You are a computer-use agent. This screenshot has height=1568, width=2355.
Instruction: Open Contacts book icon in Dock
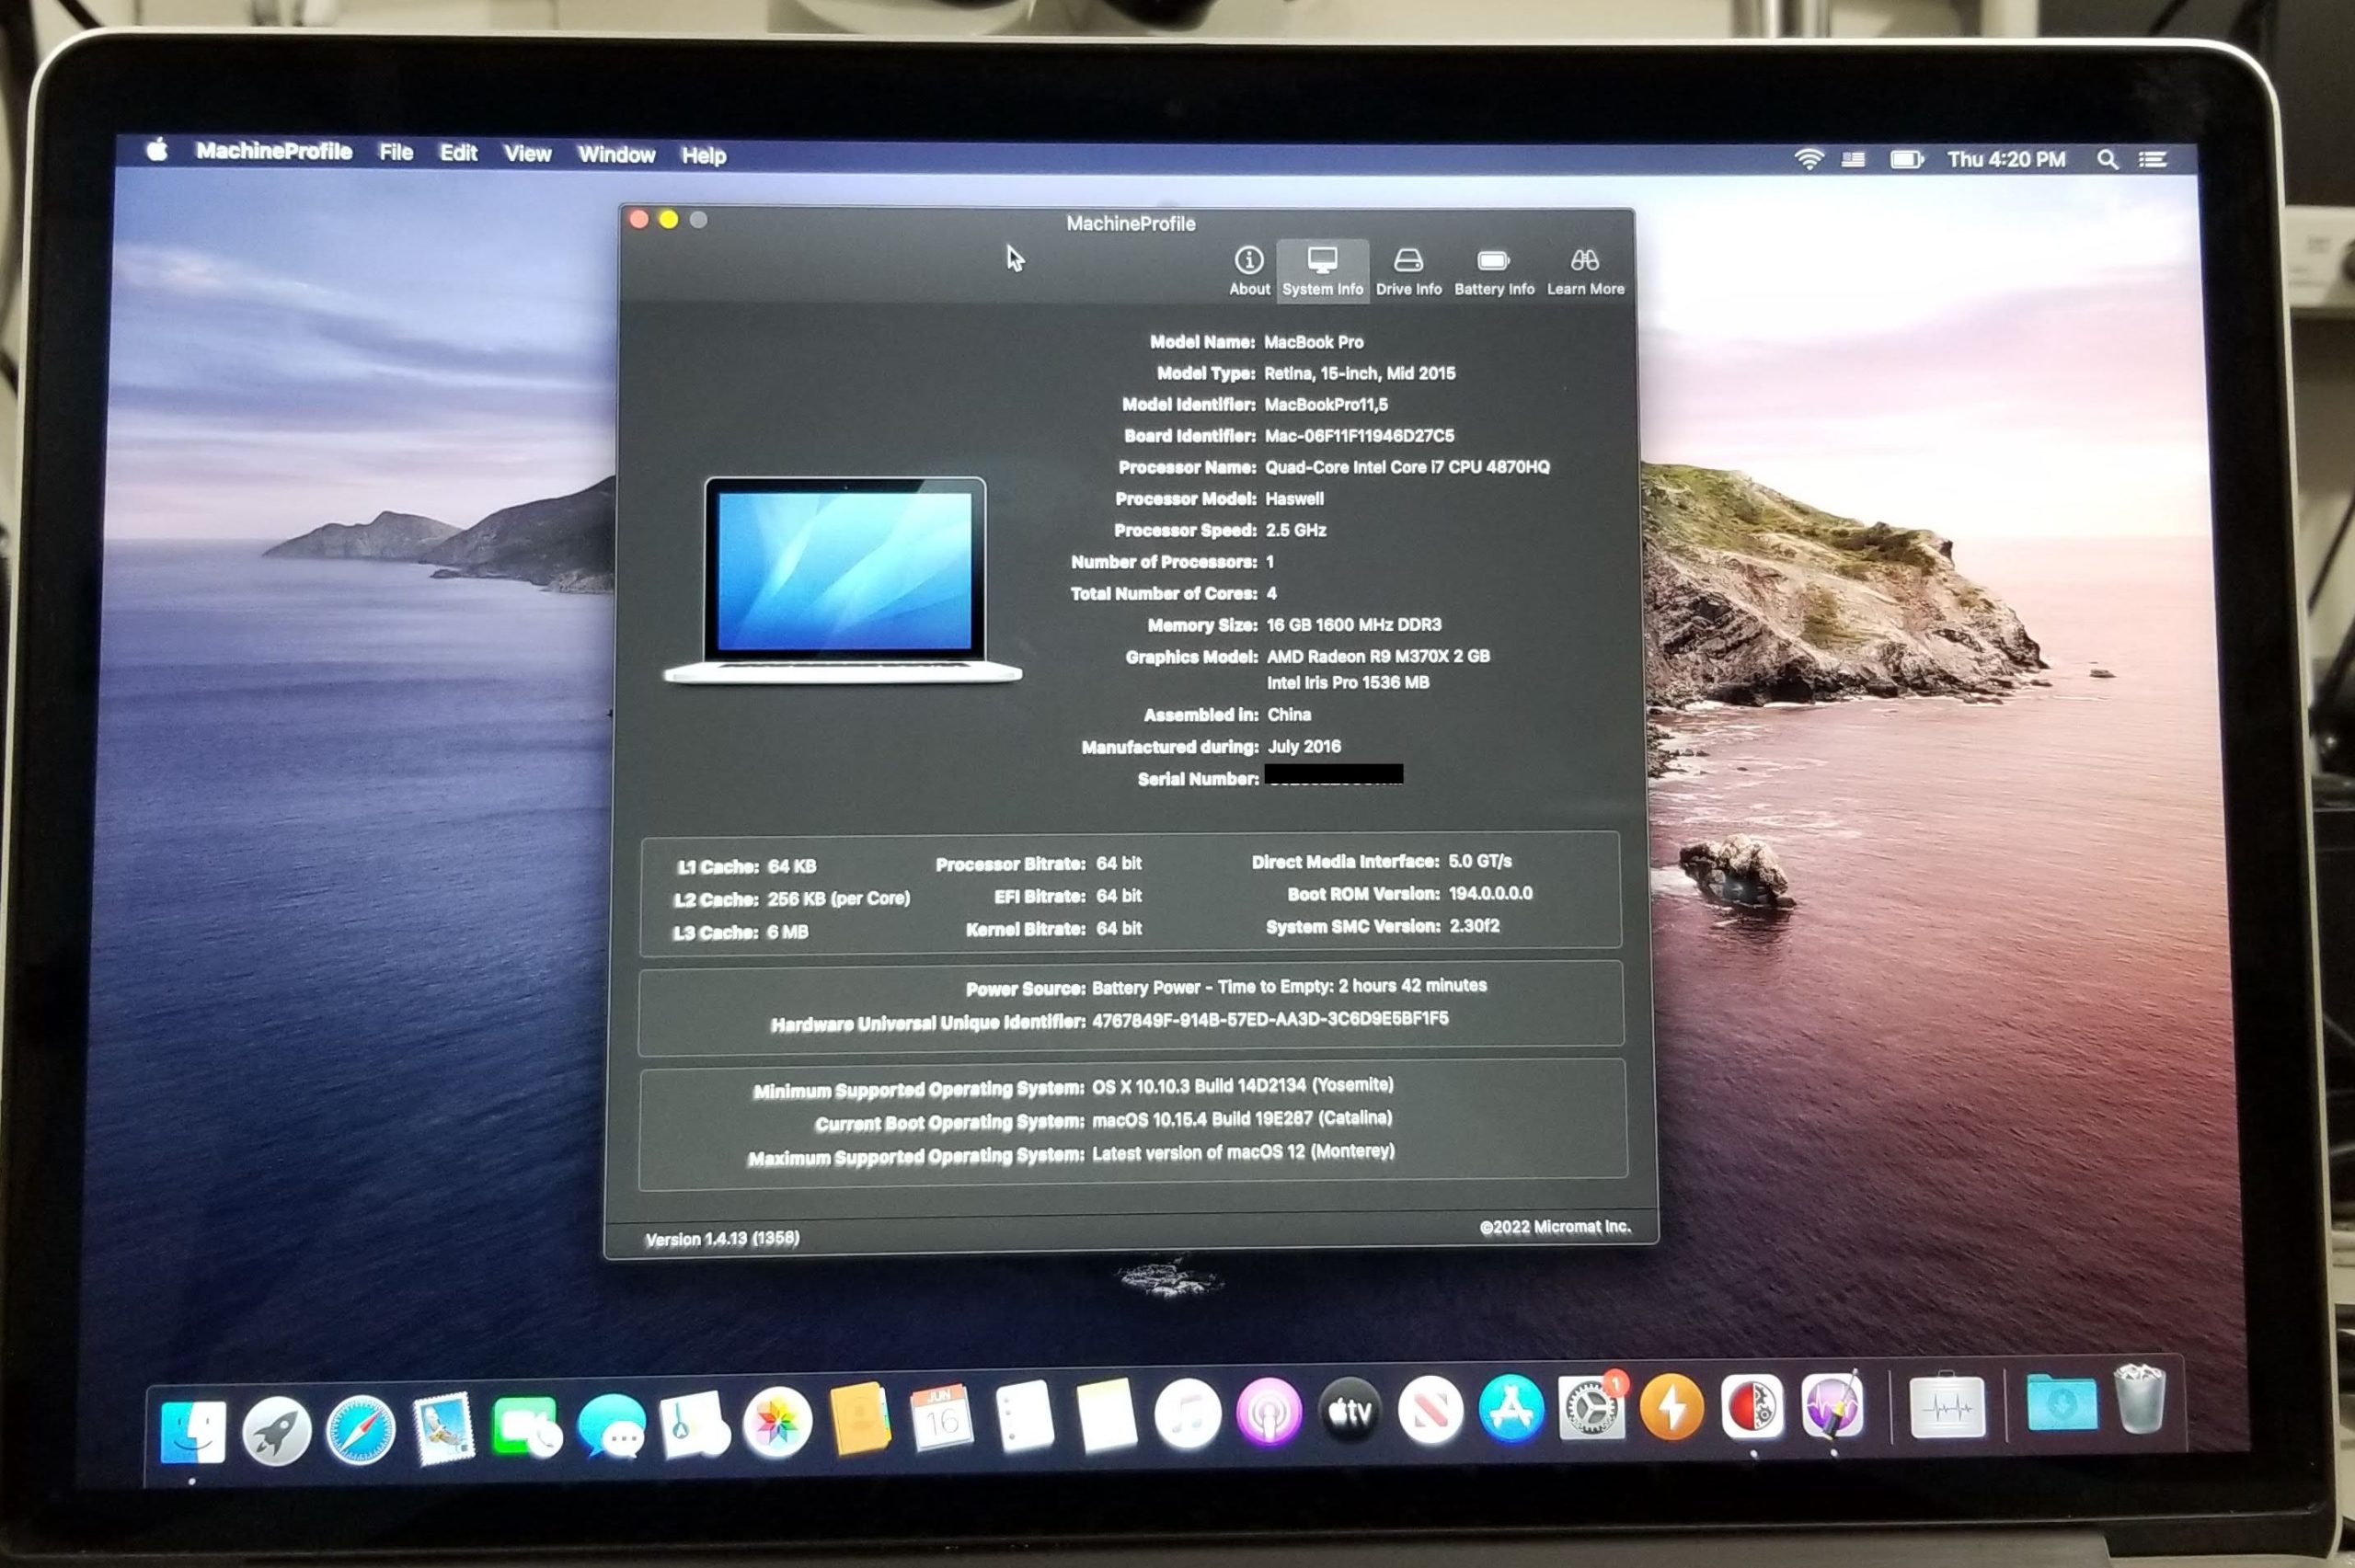860,1419
